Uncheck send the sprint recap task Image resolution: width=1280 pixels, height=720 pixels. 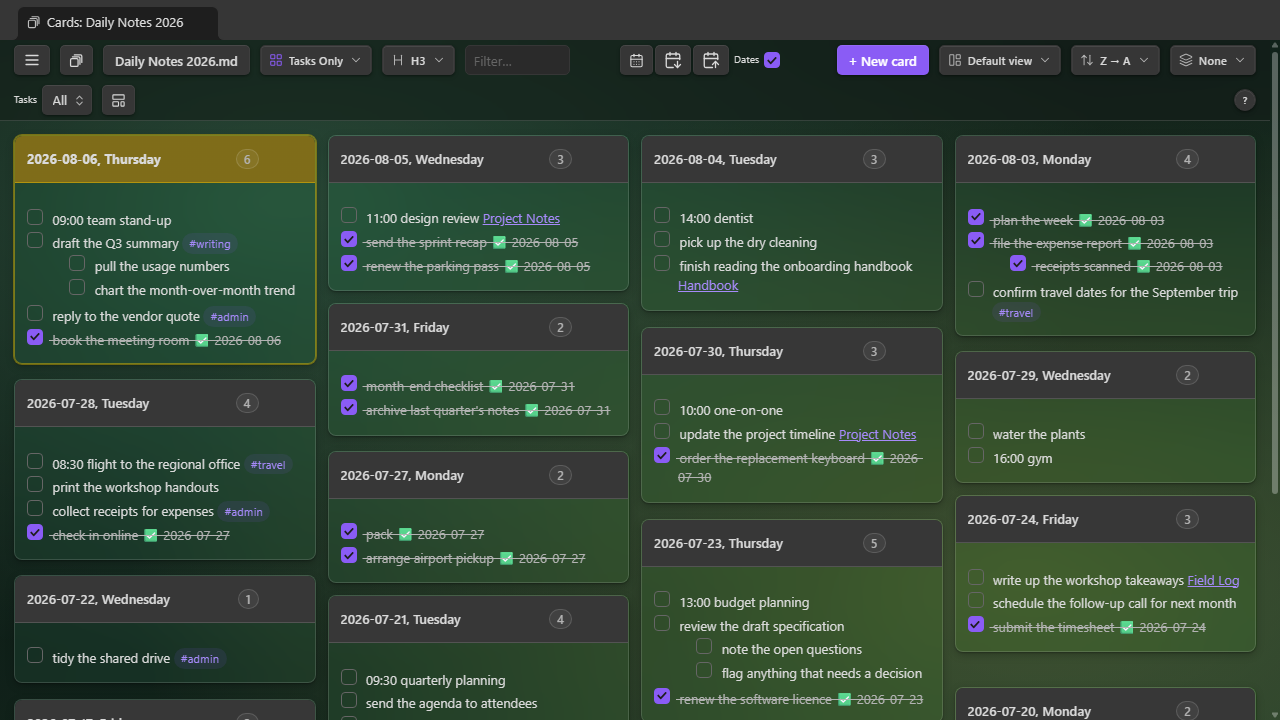pyautogui.click(x=349, y=239)
